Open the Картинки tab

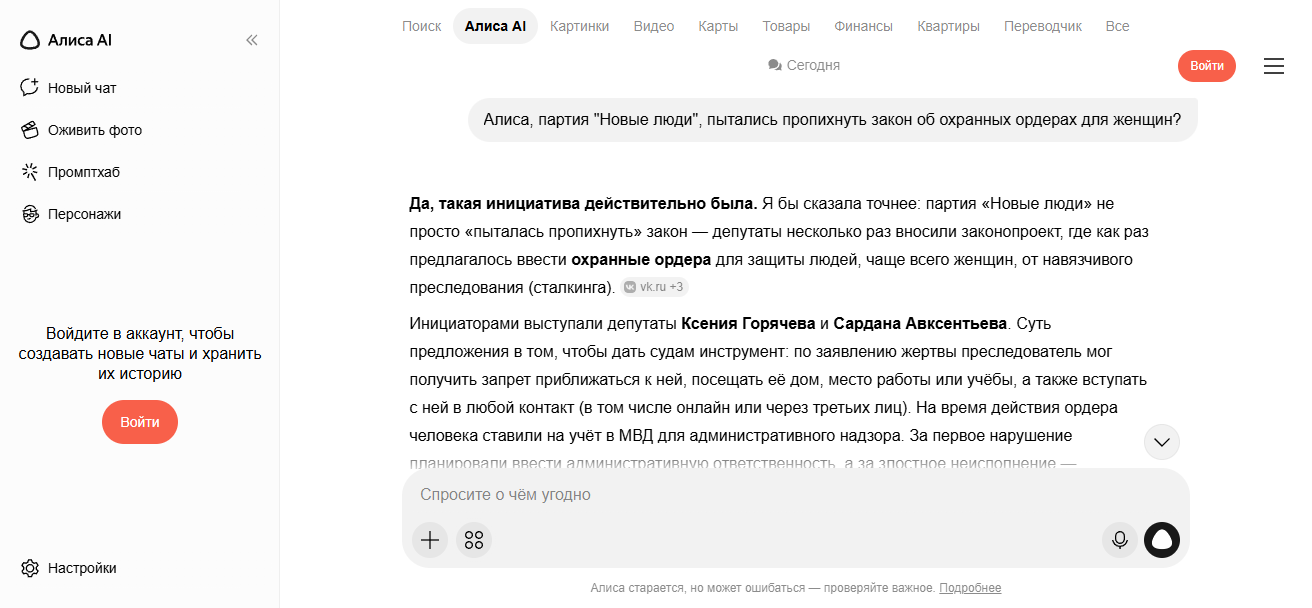pyautogui.click(x=579, y=26)
